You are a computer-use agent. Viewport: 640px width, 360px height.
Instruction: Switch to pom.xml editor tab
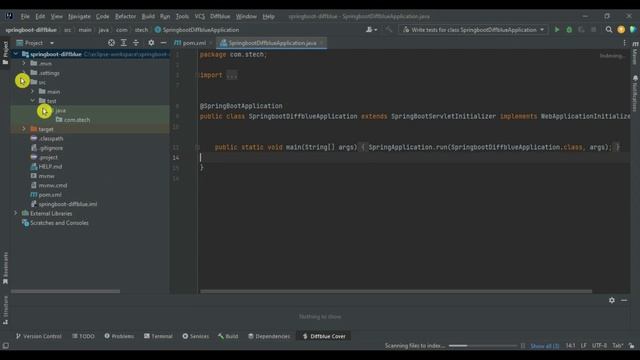(194, 43)
